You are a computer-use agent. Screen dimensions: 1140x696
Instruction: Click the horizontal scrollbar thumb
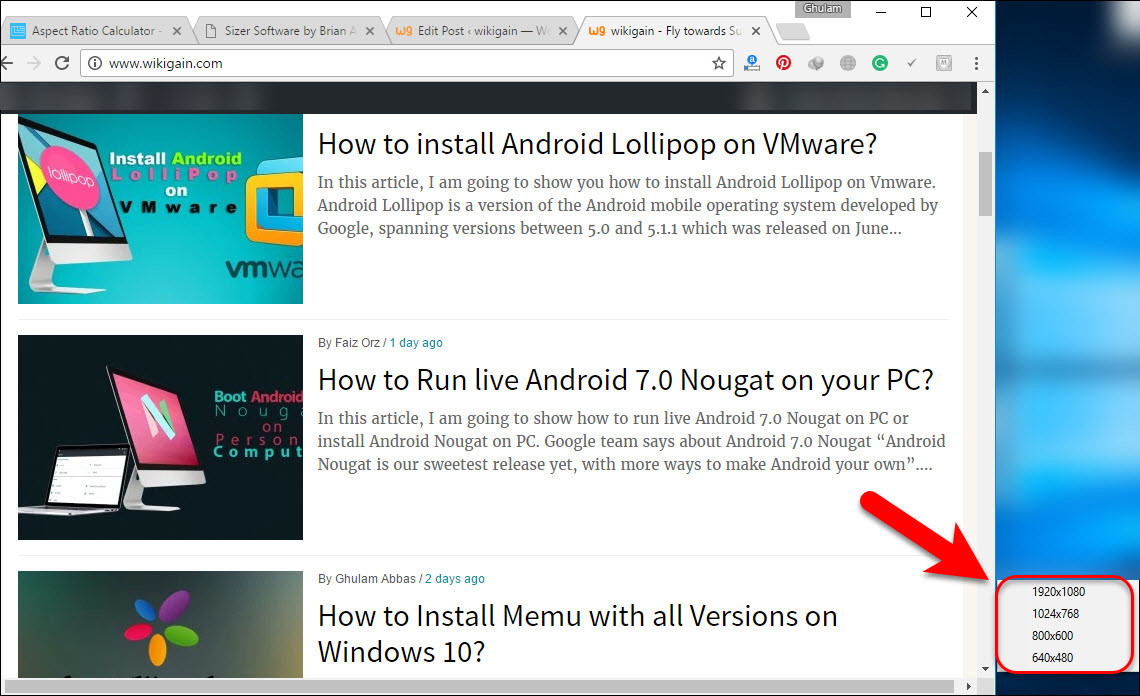click(x=479, y=686)
